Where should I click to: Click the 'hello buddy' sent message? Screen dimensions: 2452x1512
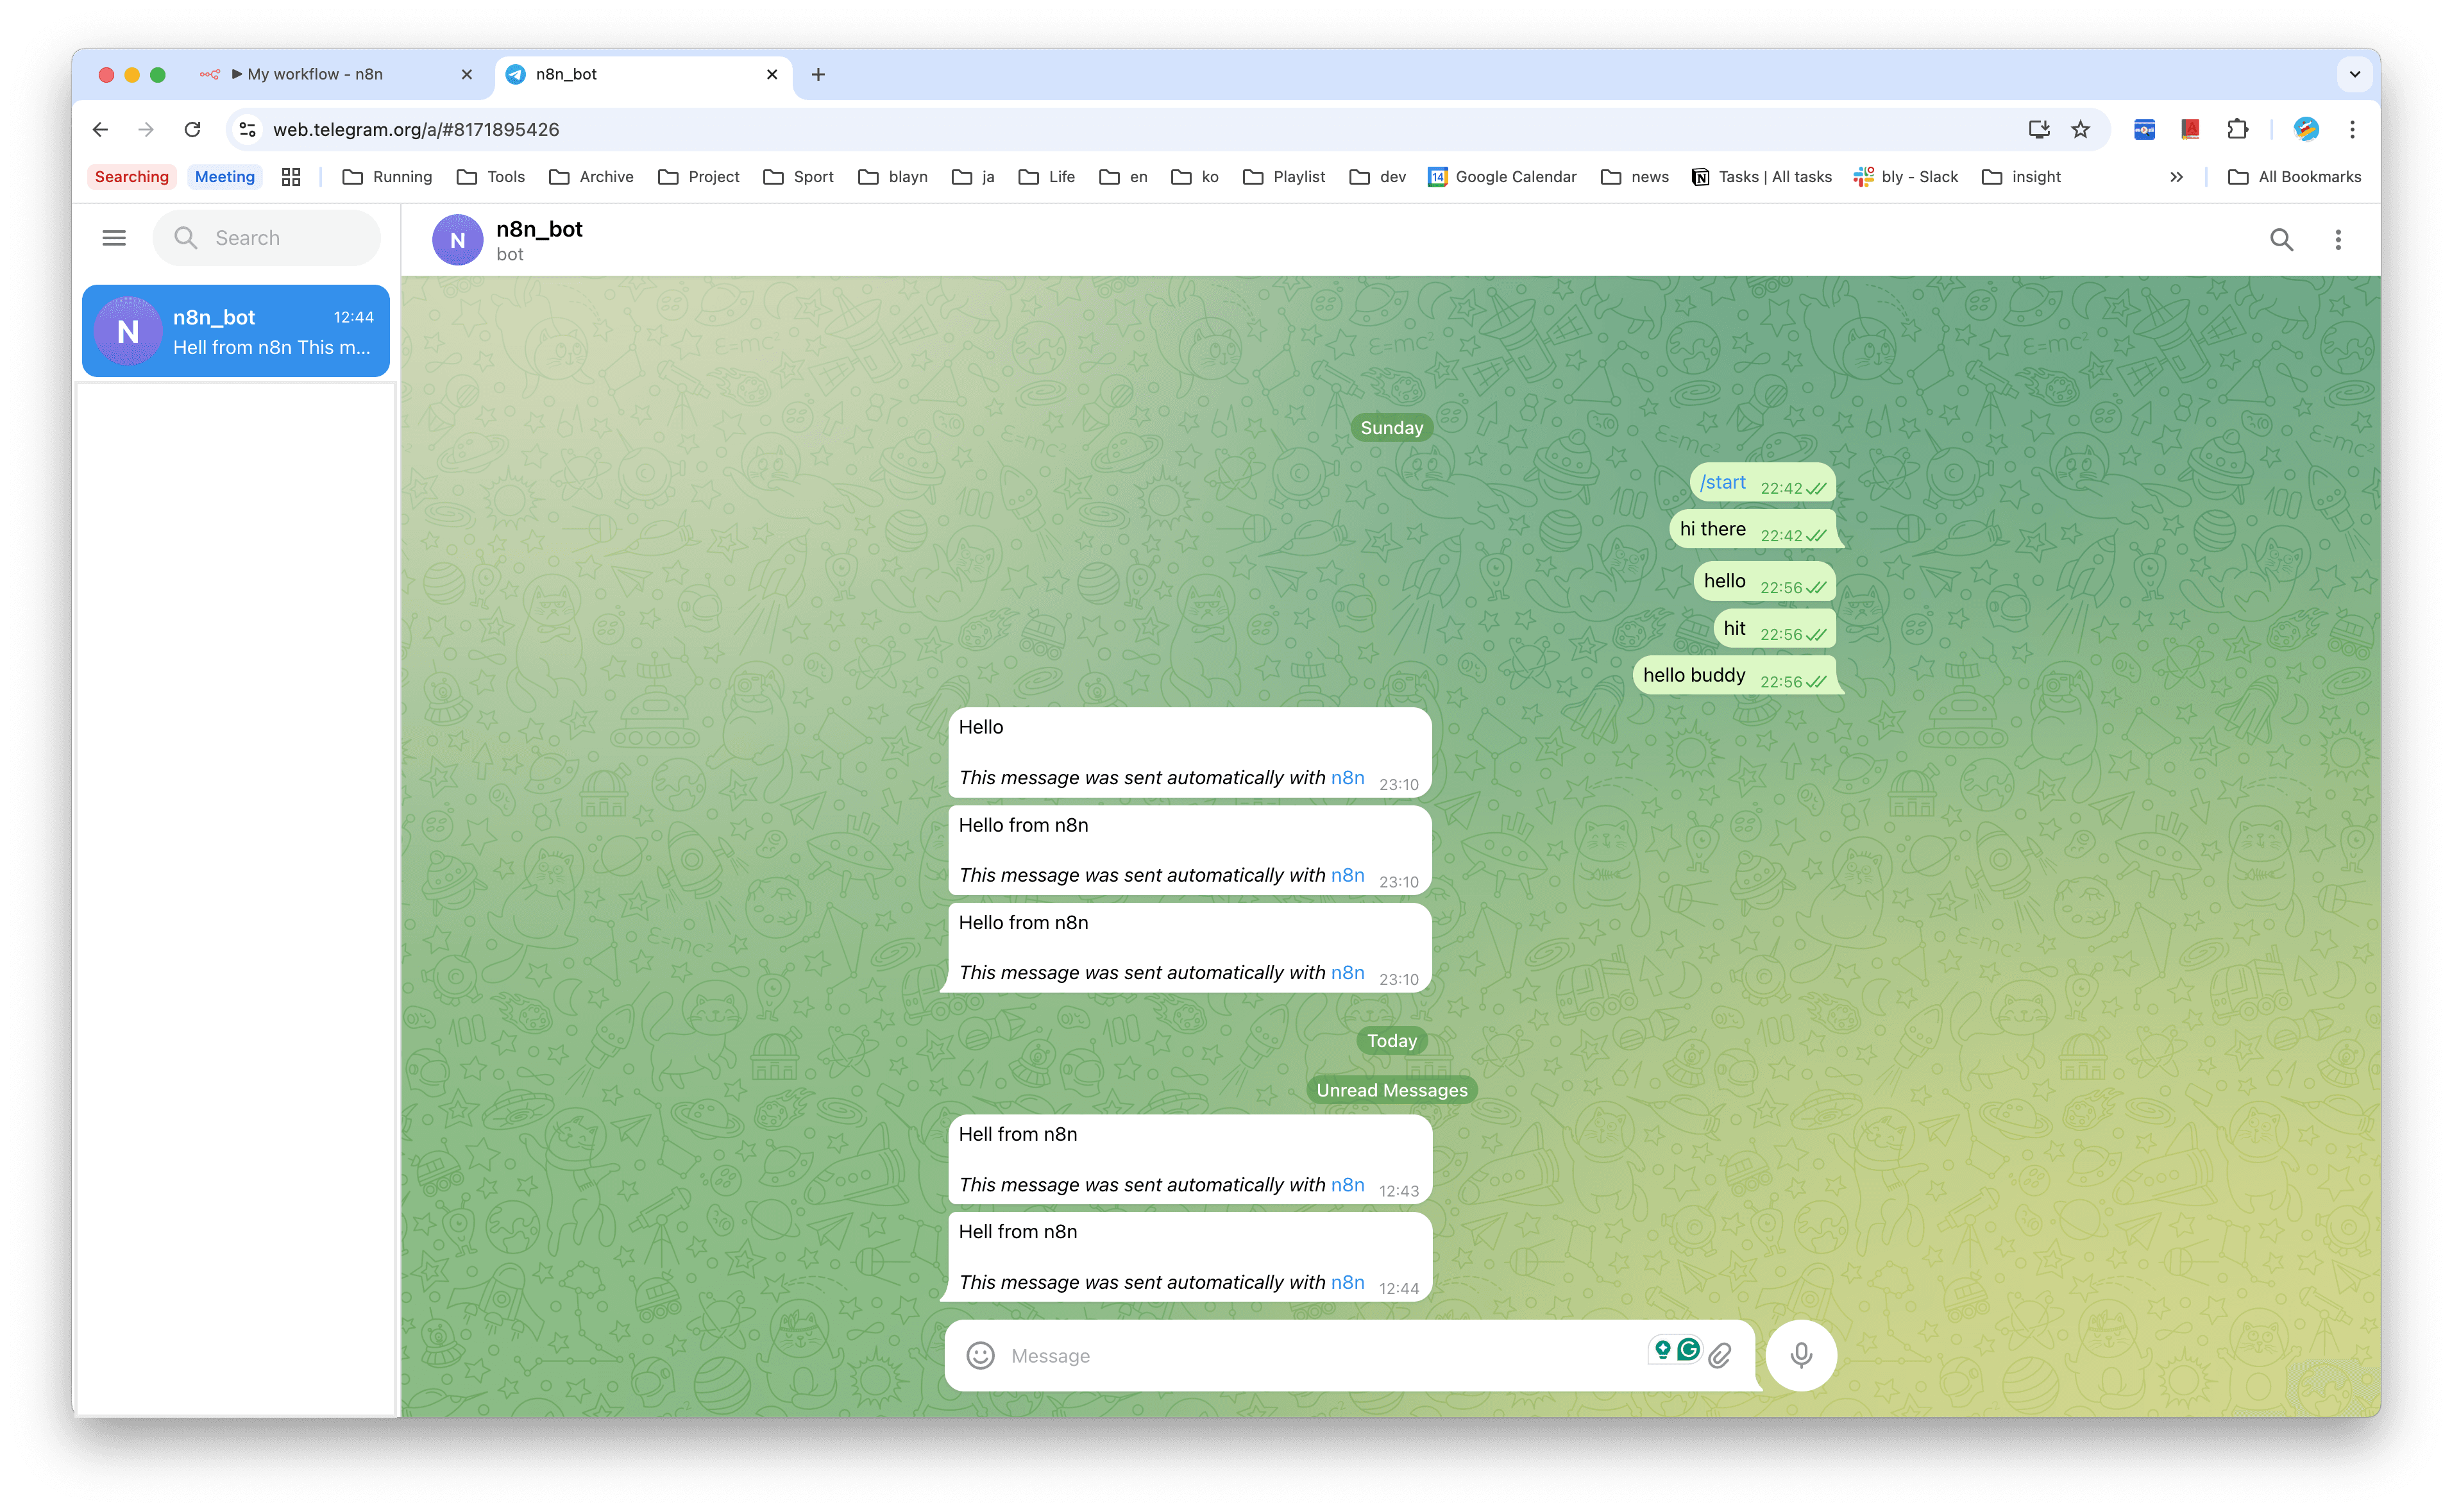(x=1735, y=676)
